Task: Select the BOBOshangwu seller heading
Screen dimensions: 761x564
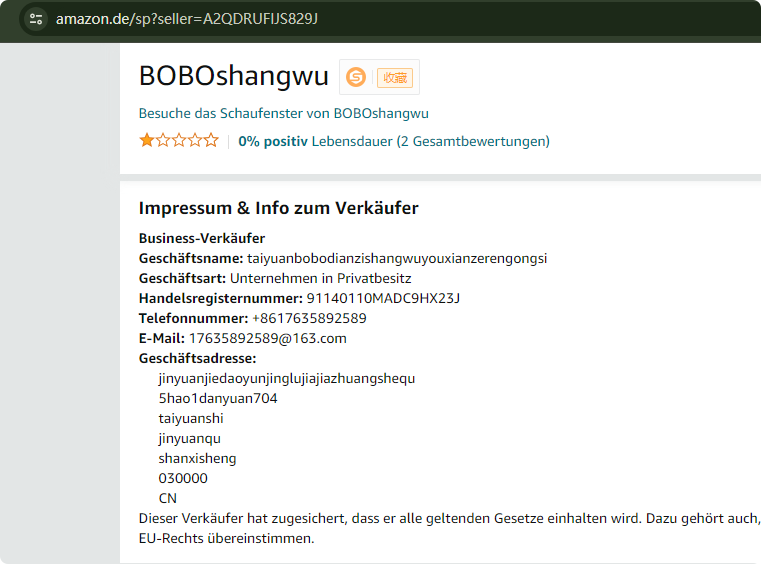Action: tap(234, 76)
